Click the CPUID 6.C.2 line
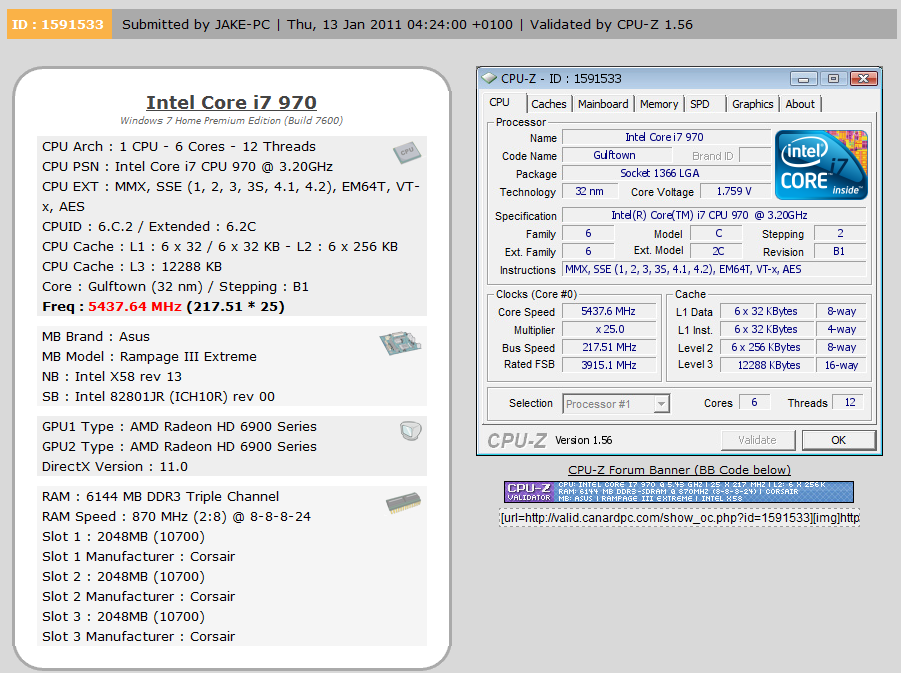Viewport: 901px width, 673px height. tap(149, 226)
